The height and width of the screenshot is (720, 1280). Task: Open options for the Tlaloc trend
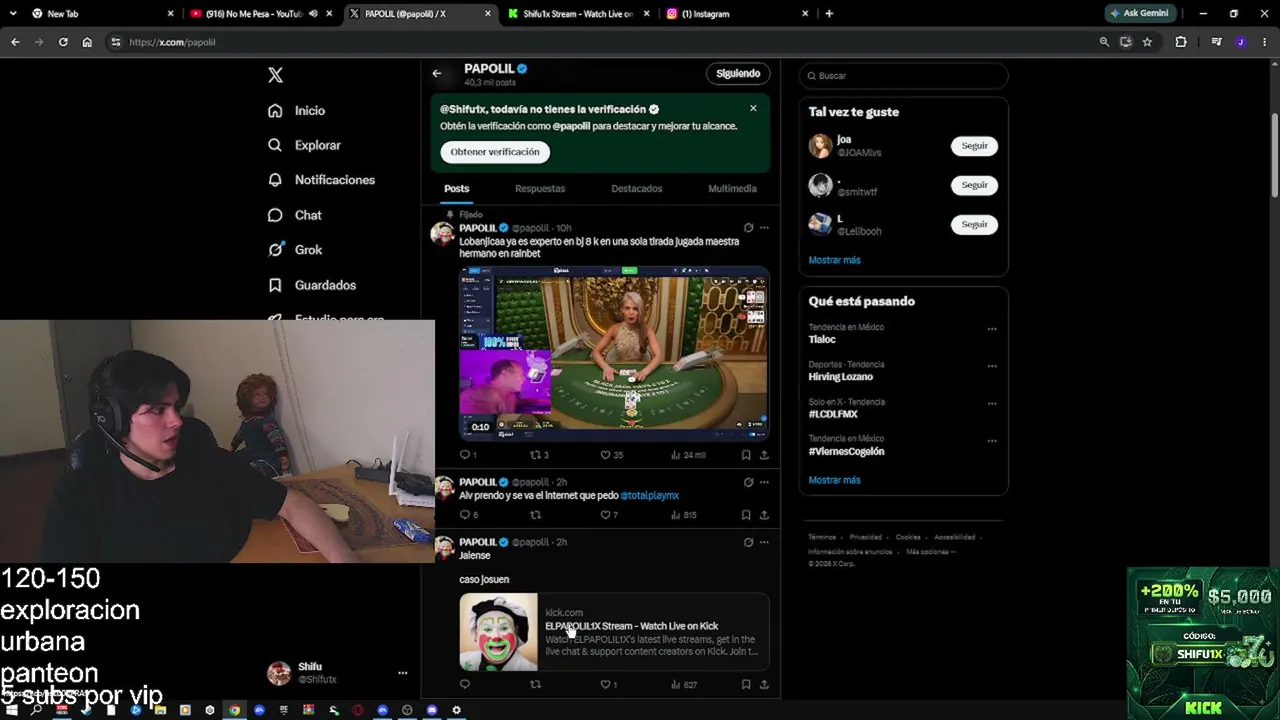click(992, 329)
